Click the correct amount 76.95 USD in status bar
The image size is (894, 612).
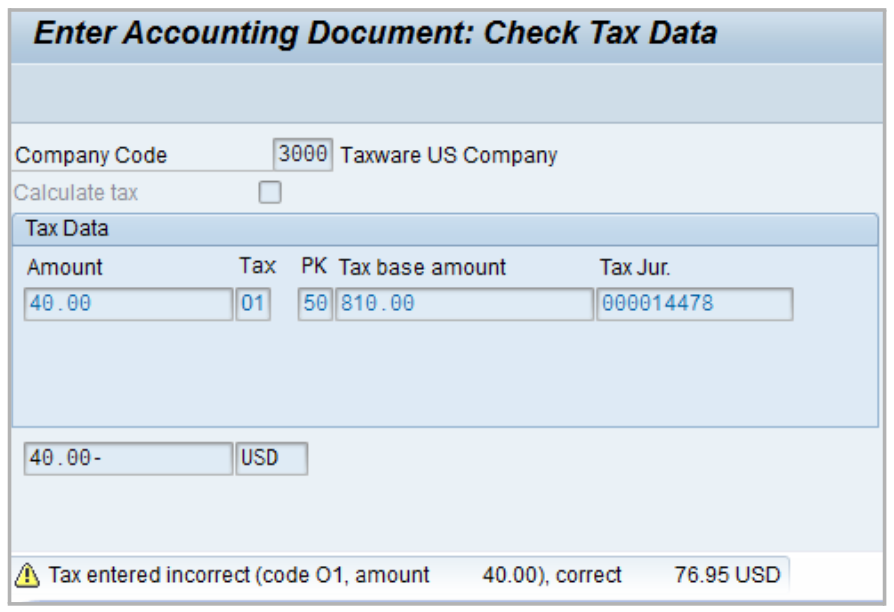coord(727,575)
